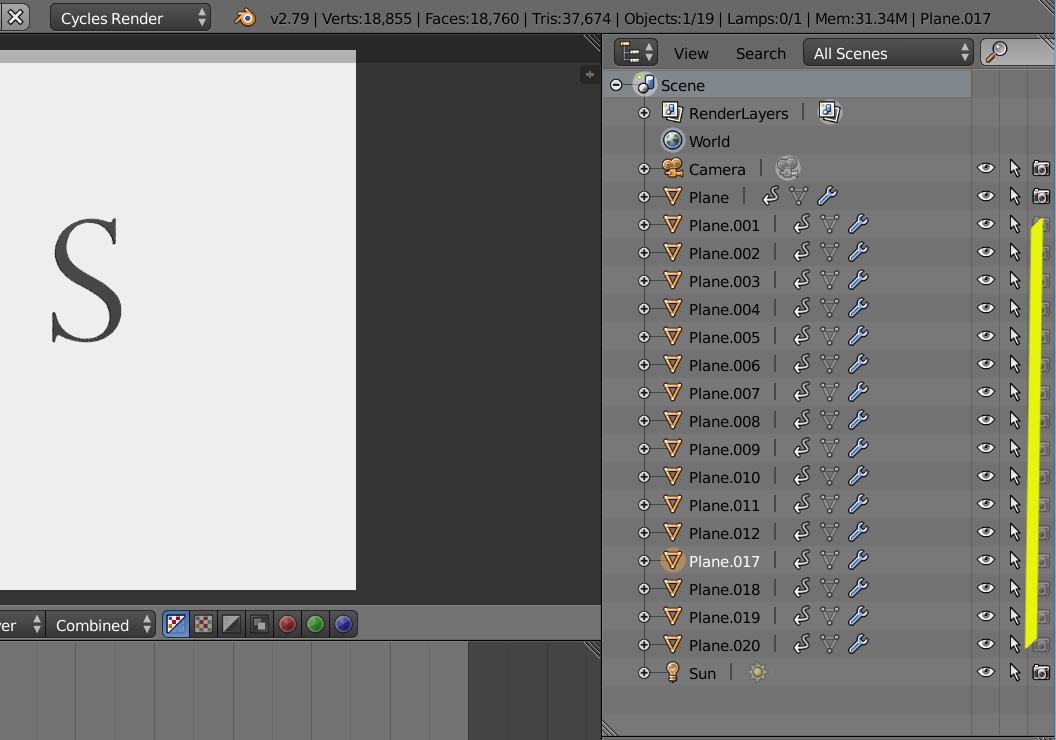Disable Camera renderability in outliner
Viewport: 1056px width, 740px height.
coord(1042,169)
